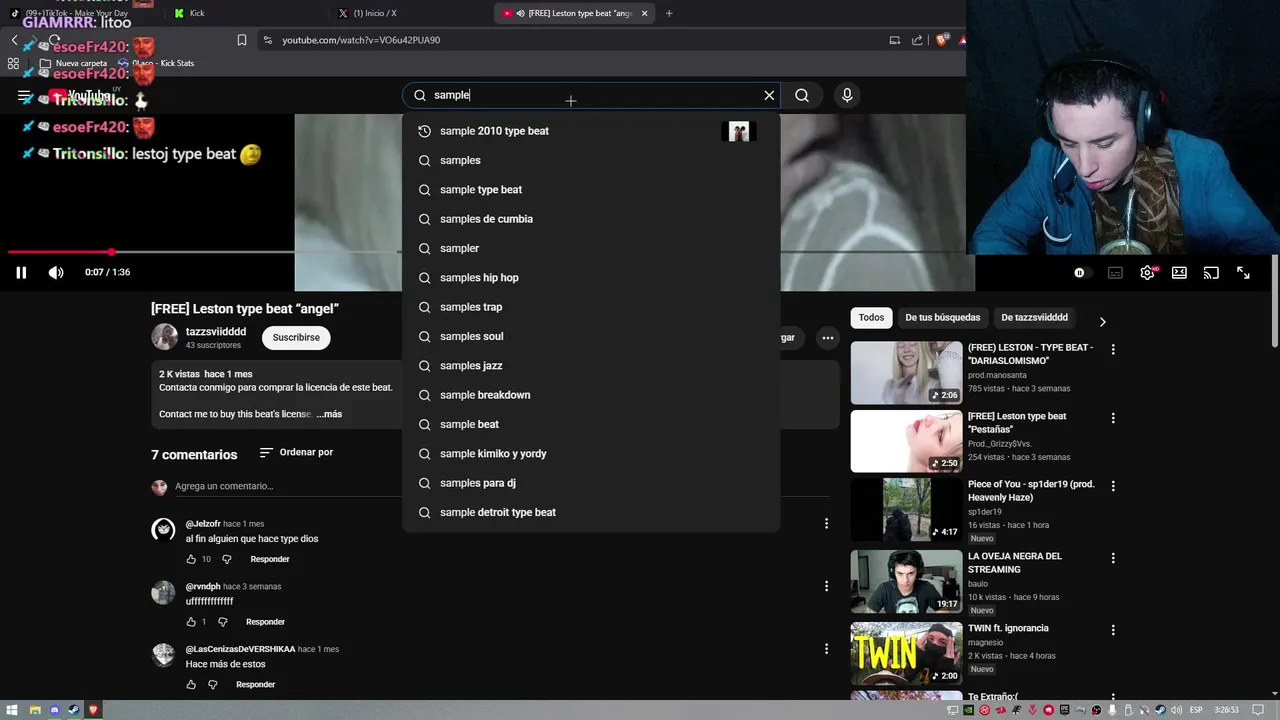Click the YouTube address bar URL
The width and height of the screenshot is (1280, 720).
(x=361, y=40)
